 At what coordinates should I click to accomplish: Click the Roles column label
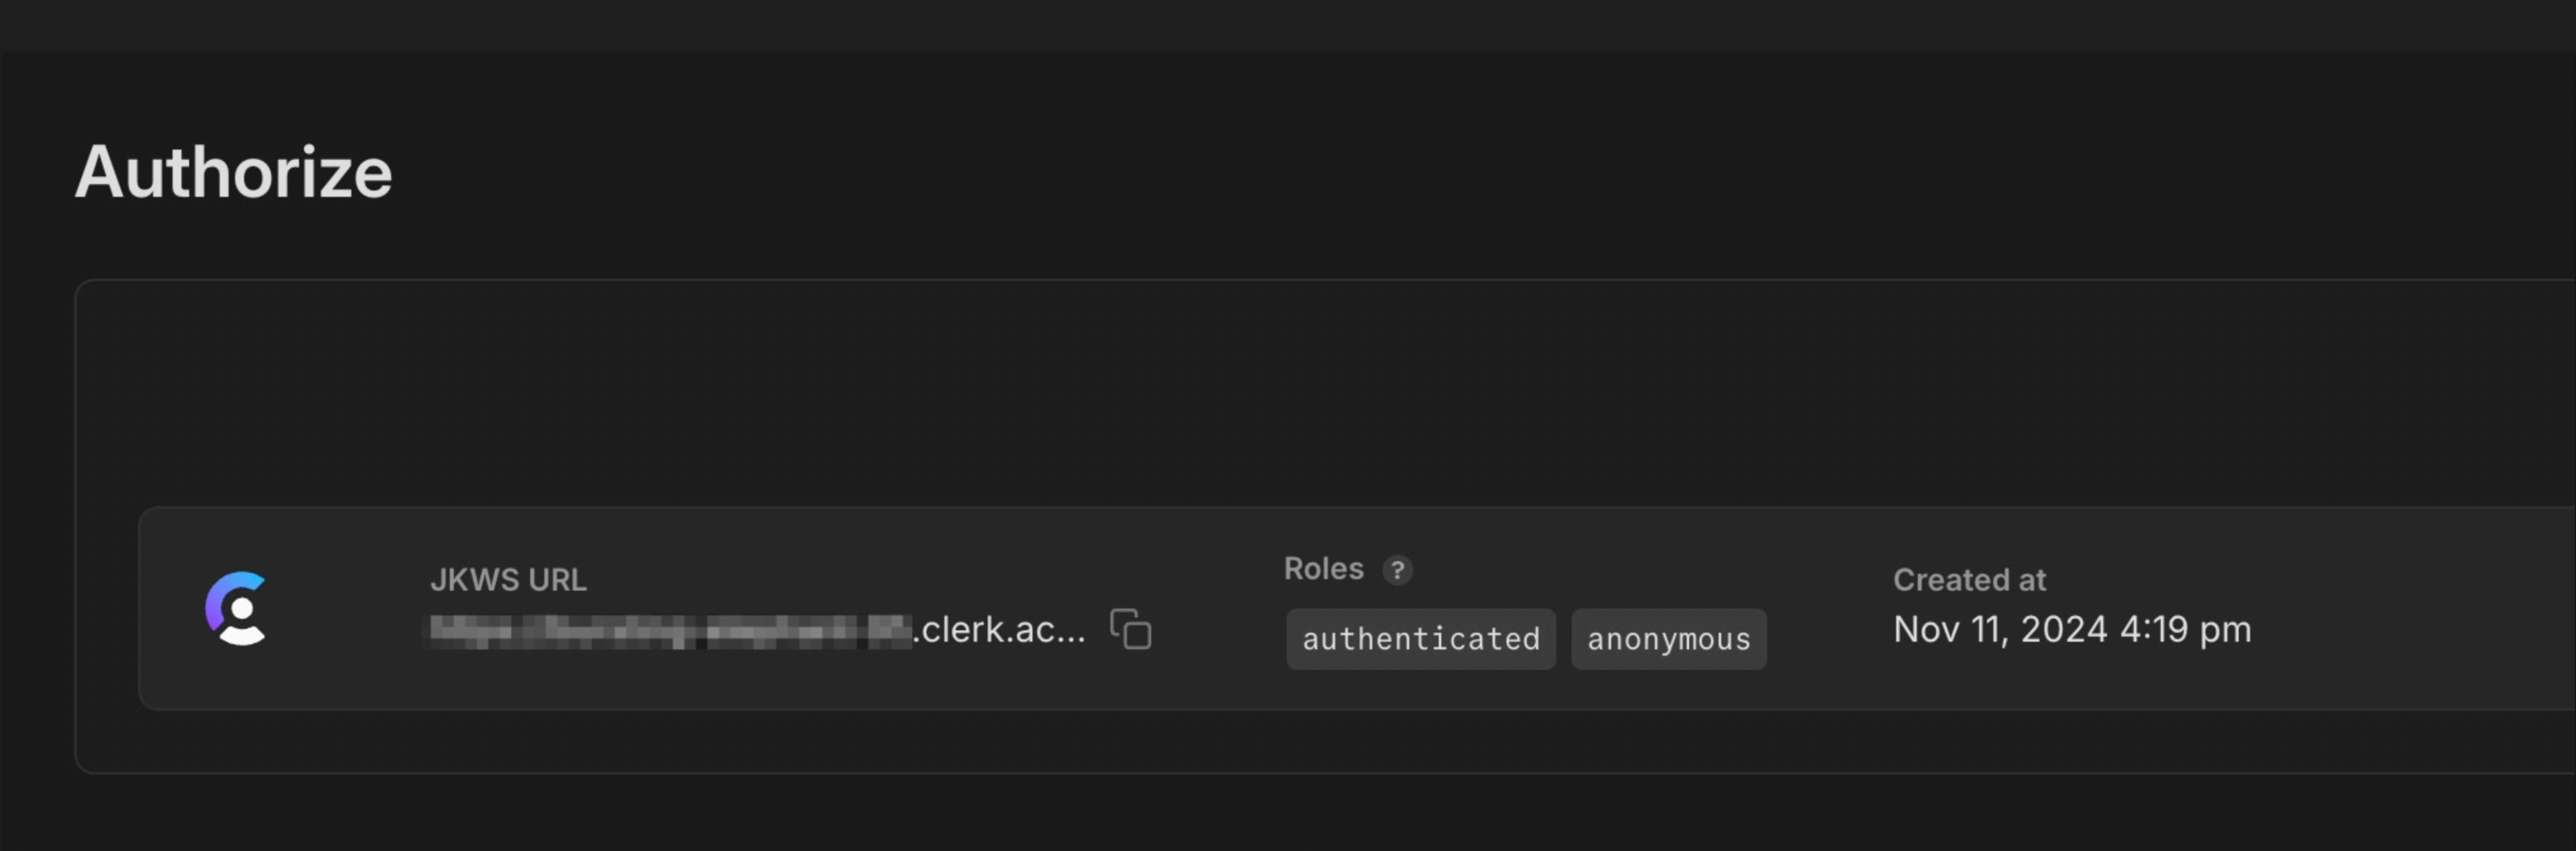pos(1323,569)
